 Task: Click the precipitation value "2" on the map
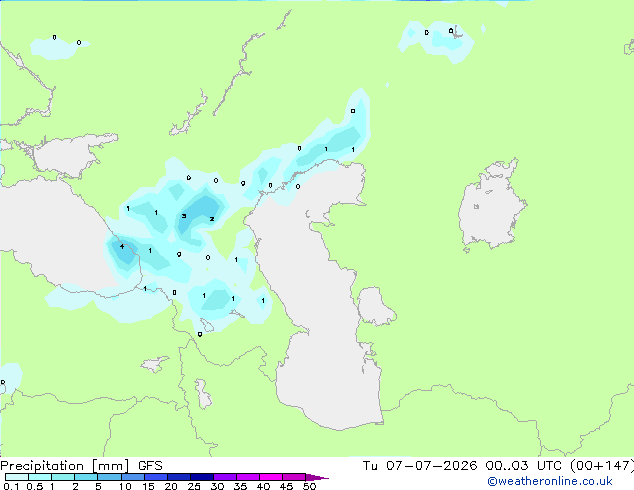pos(212,219)
